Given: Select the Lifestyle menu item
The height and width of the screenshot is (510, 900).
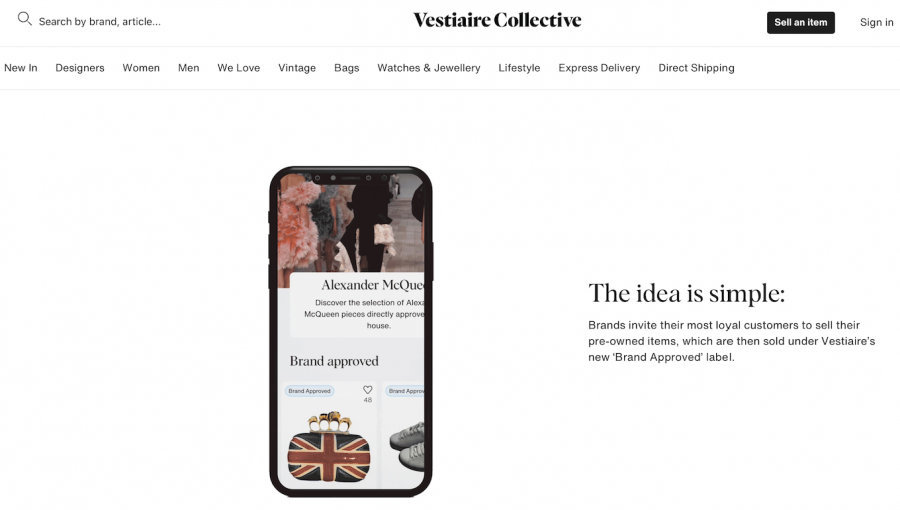Looking at the screenshot, I should click(519, 68).
